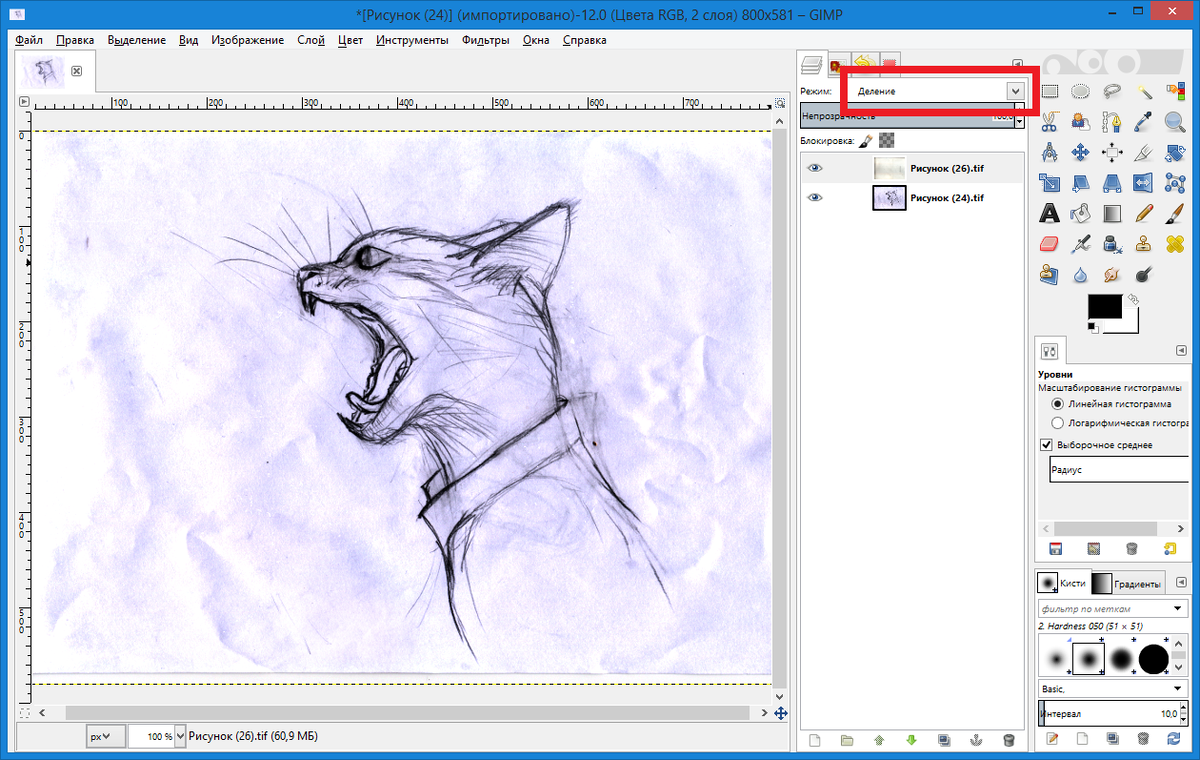Select the Free Select lasso tool
Viewport: 1200px width, 760px height.
[1112, 91]
